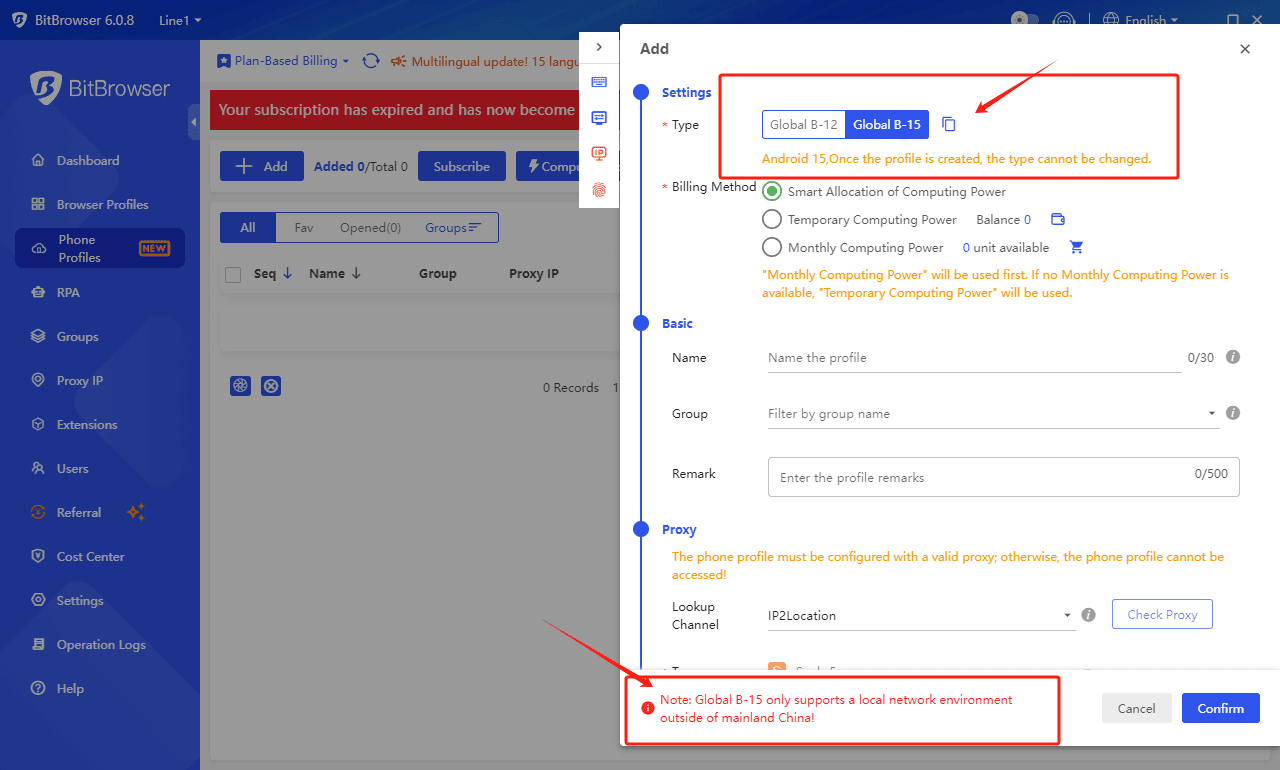Screen dimensions: 1280x770
Task: Sort by Name column arrow
Action: 356,273
